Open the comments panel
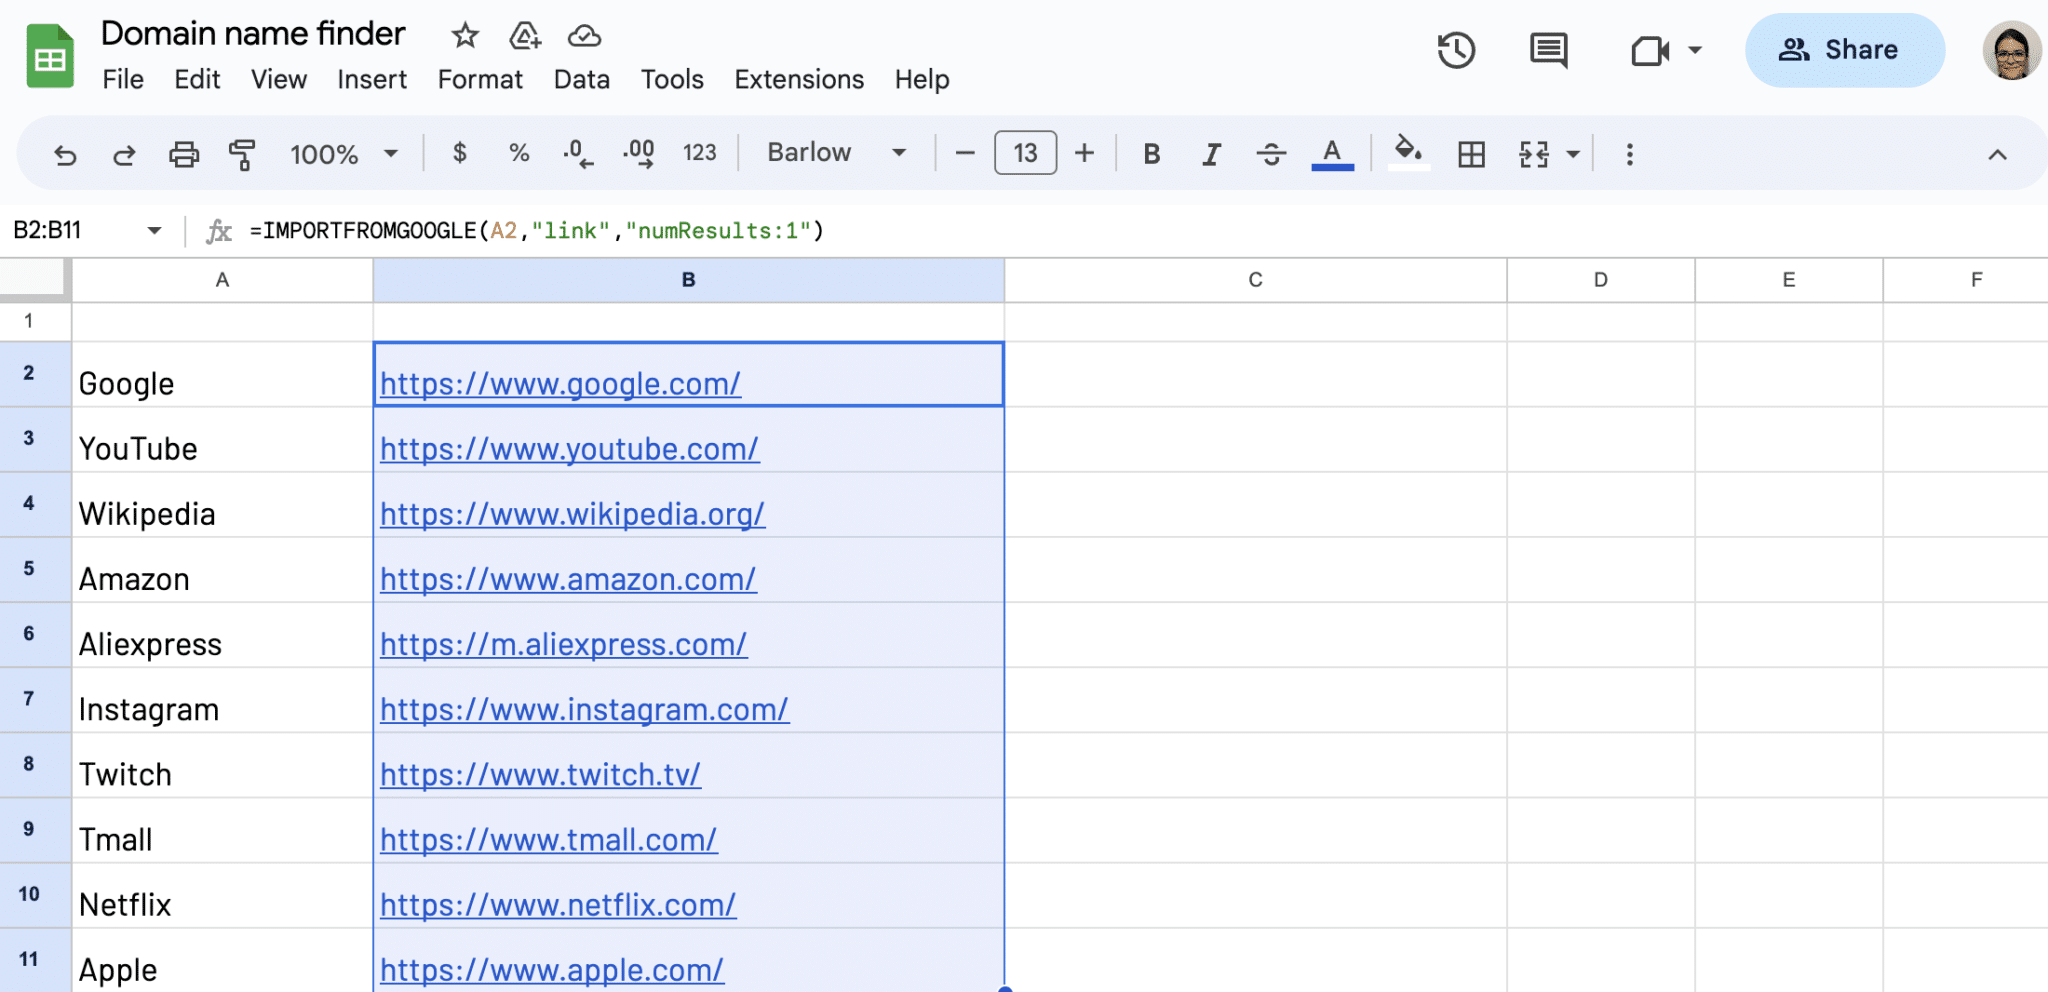 pos(1546,49)
